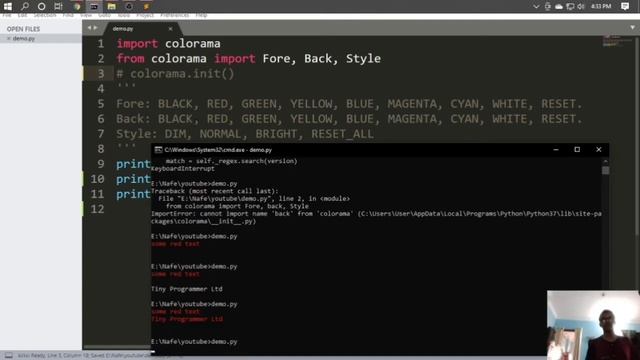Open the Edit menu

point(22,15)
